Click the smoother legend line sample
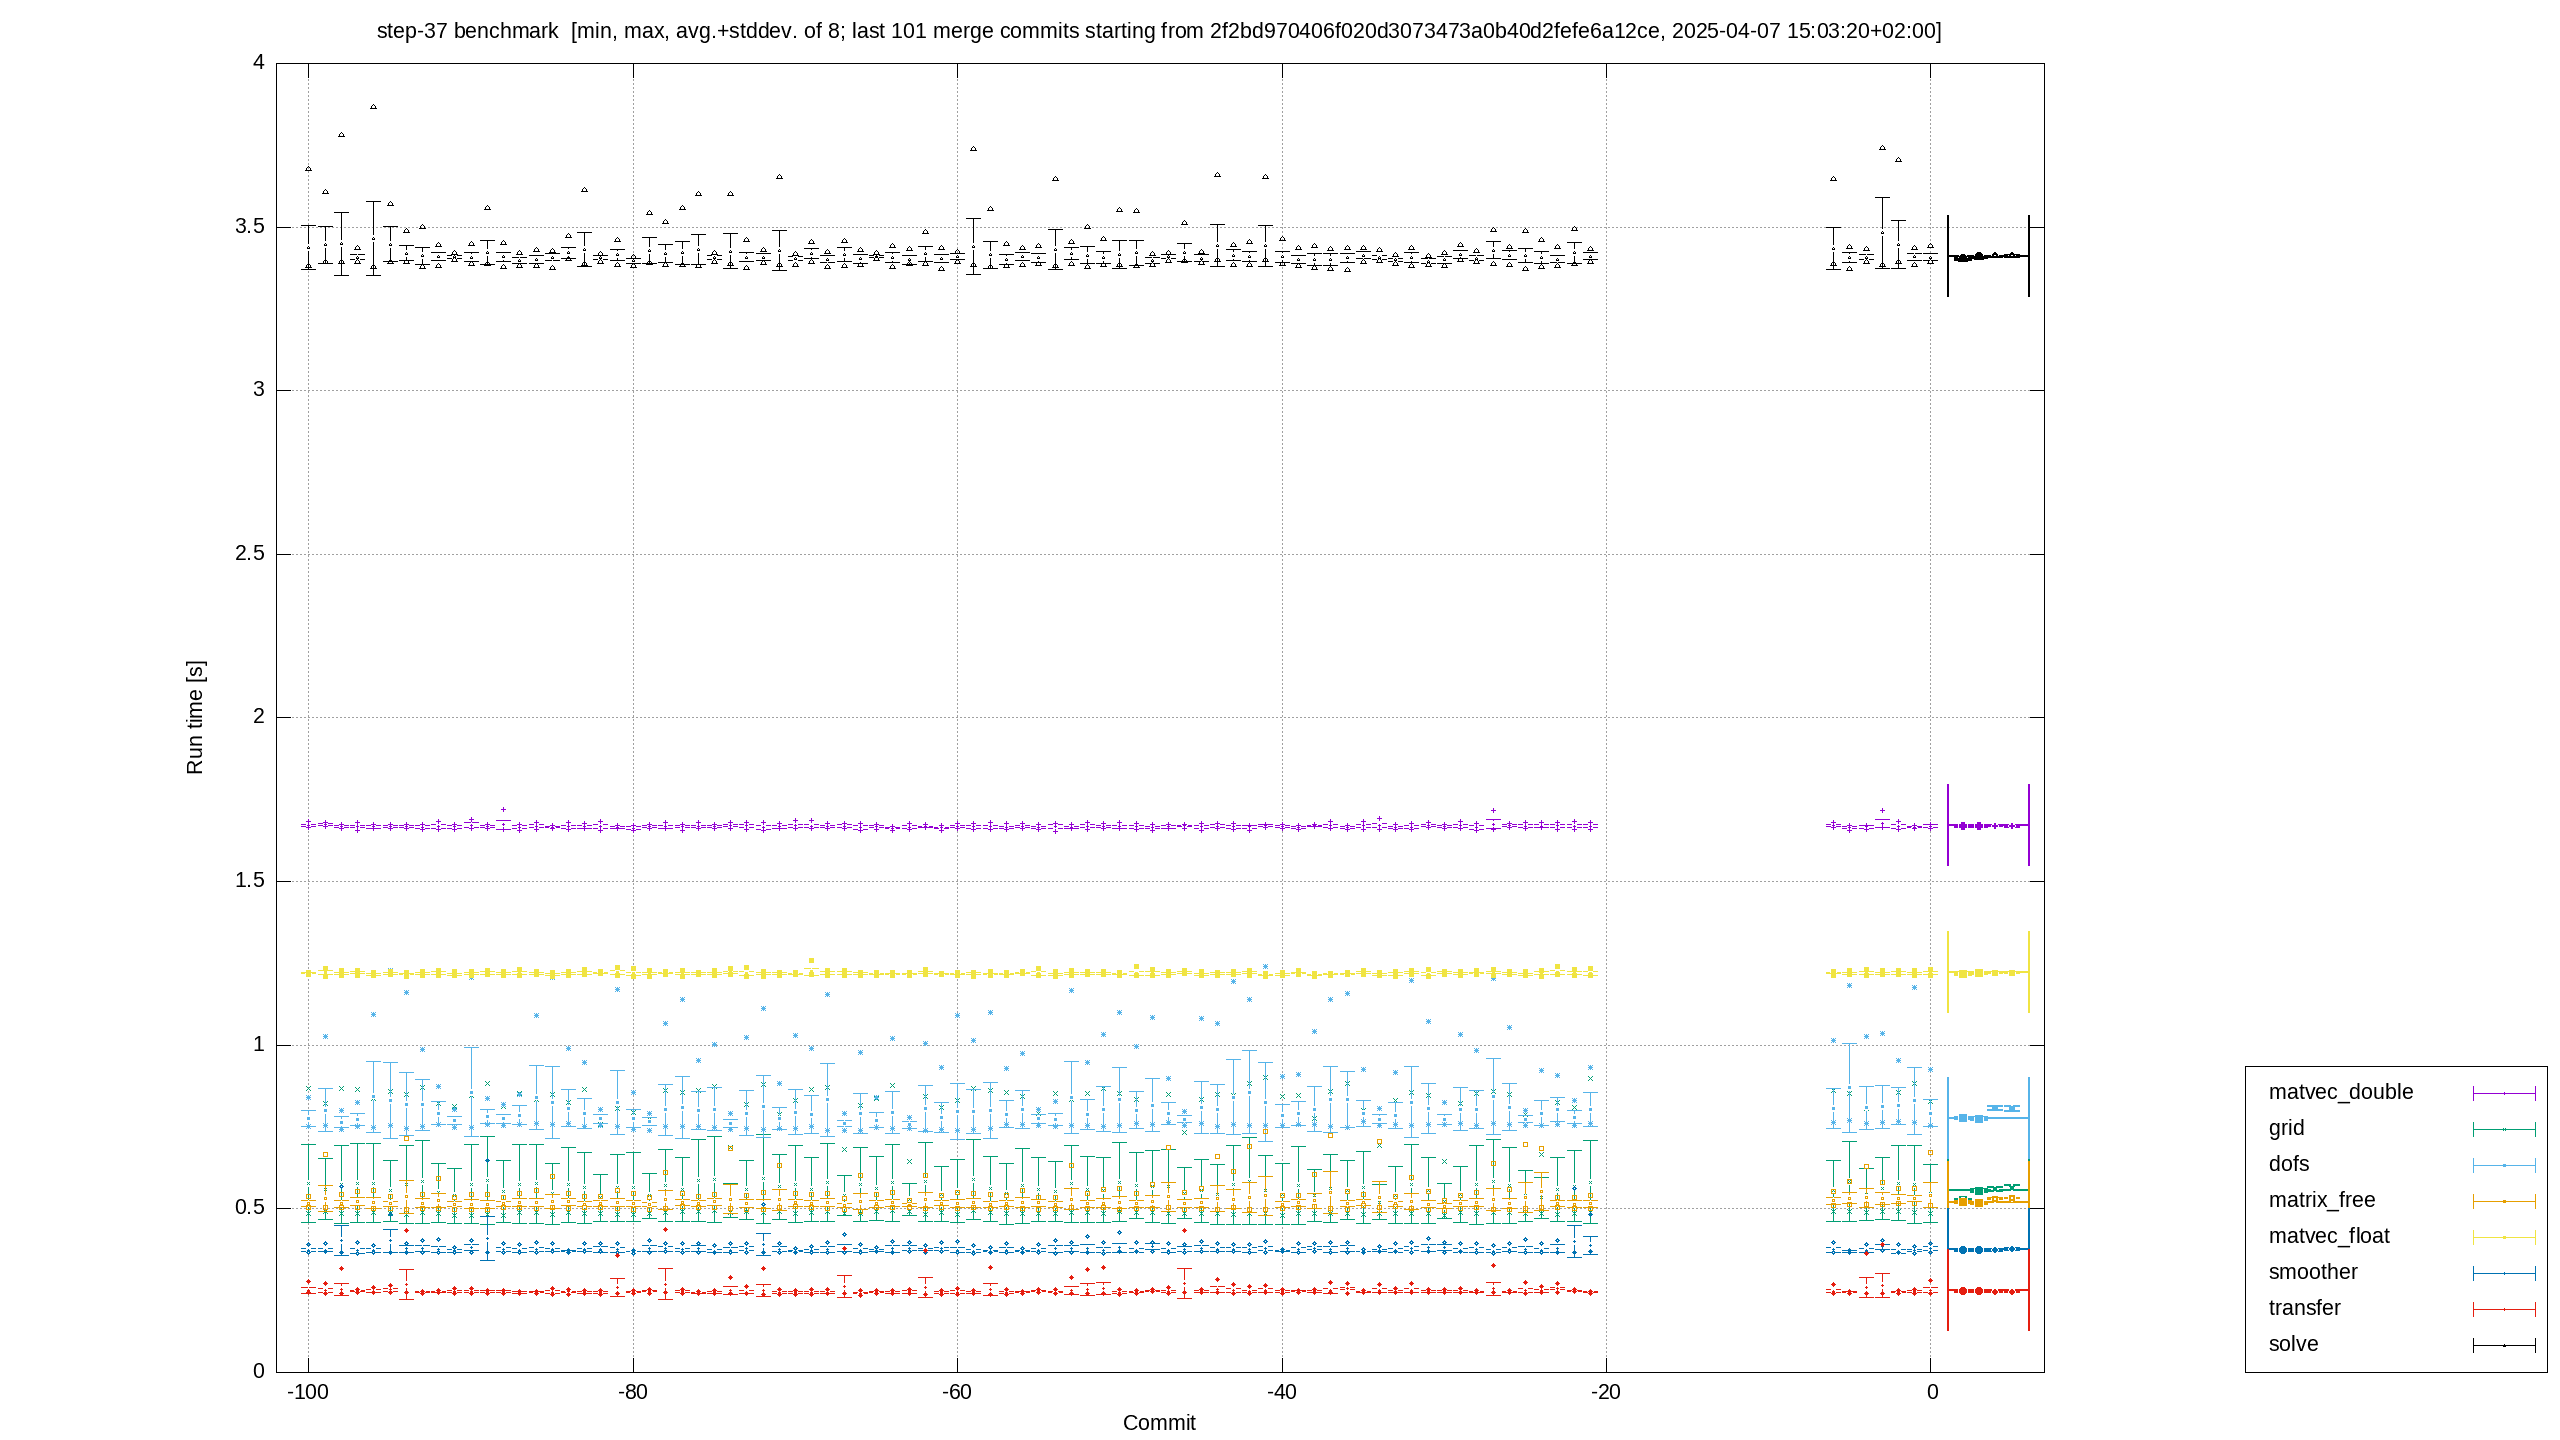 (x=2504, y=1273)
